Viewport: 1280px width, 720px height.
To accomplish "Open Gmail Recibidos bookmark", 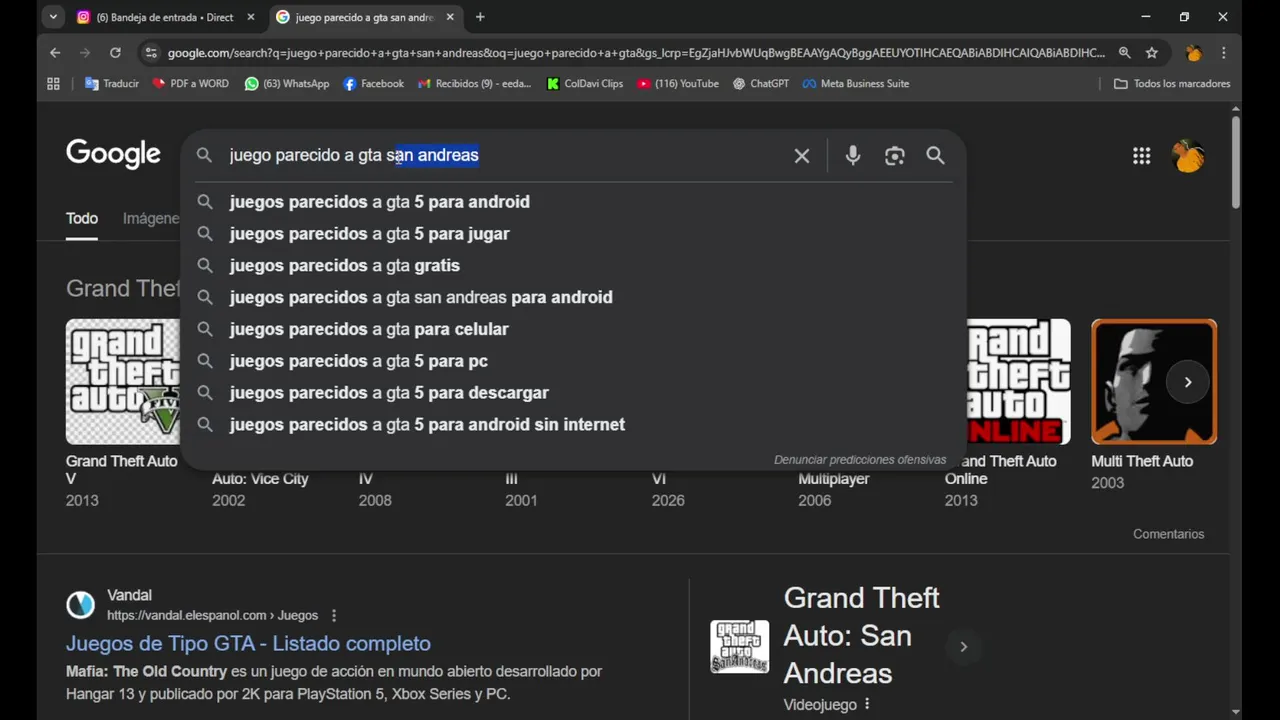I will pos(474,84).
